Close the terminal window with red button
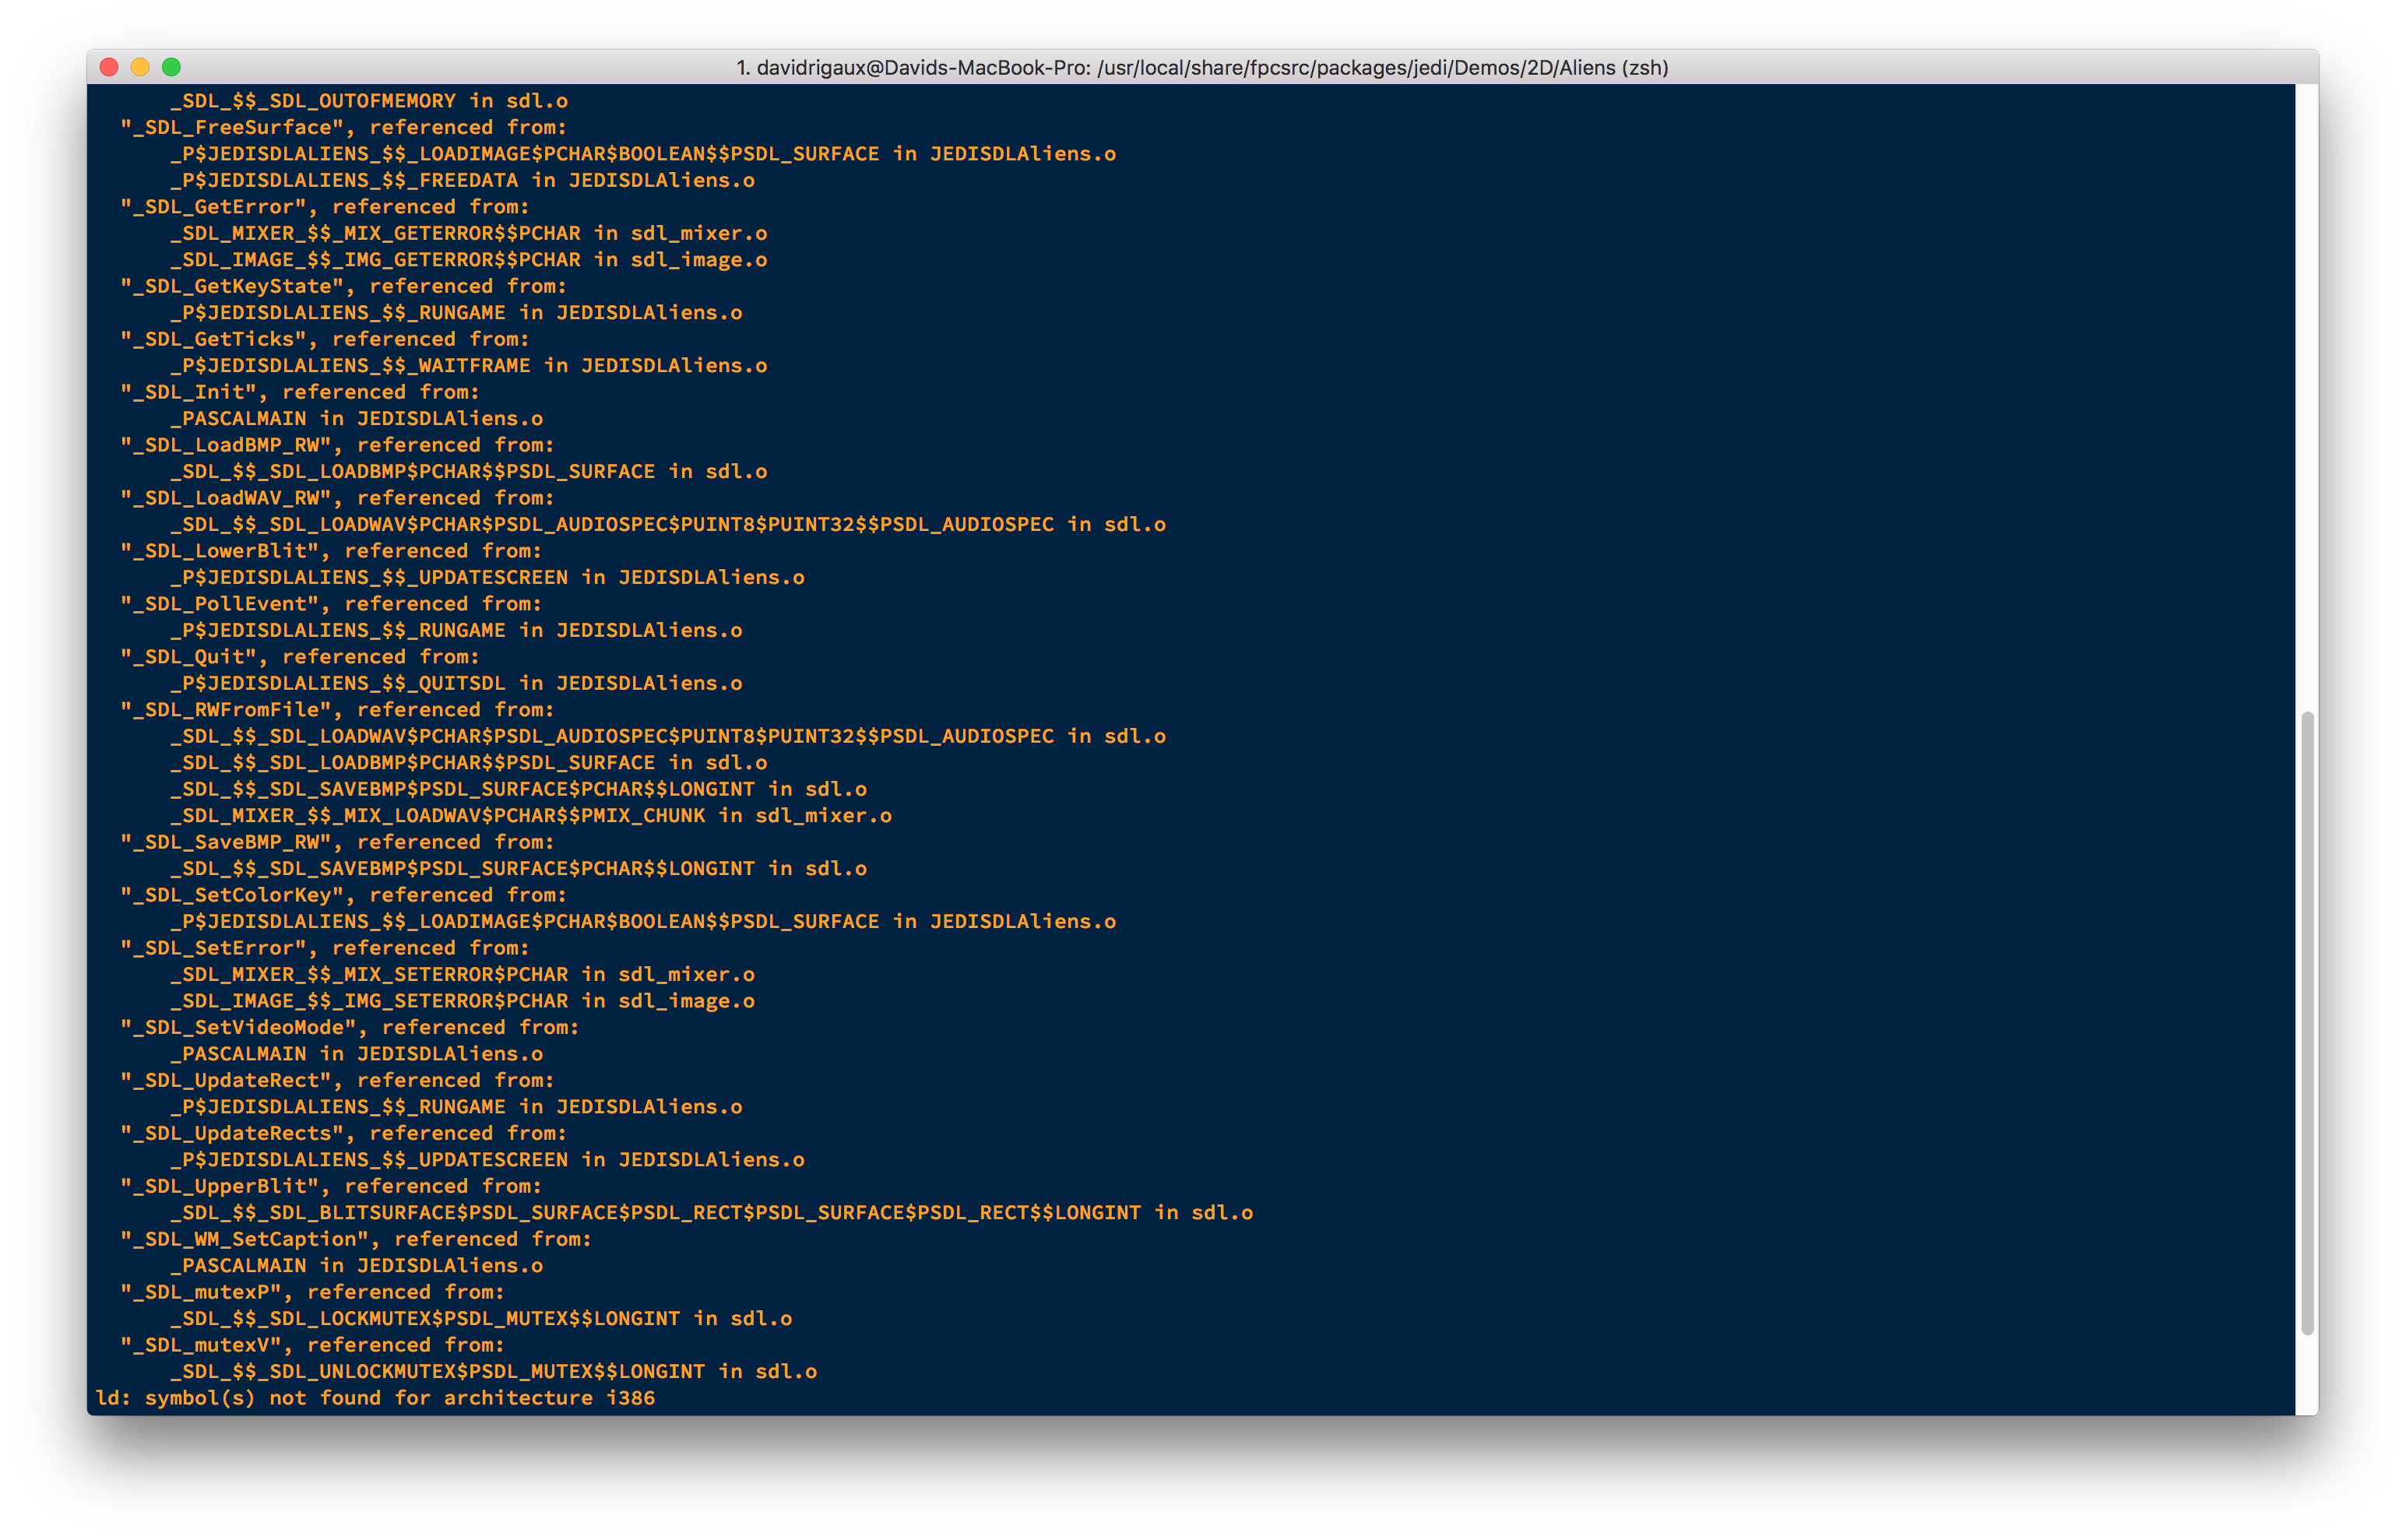 pos(110,67)
